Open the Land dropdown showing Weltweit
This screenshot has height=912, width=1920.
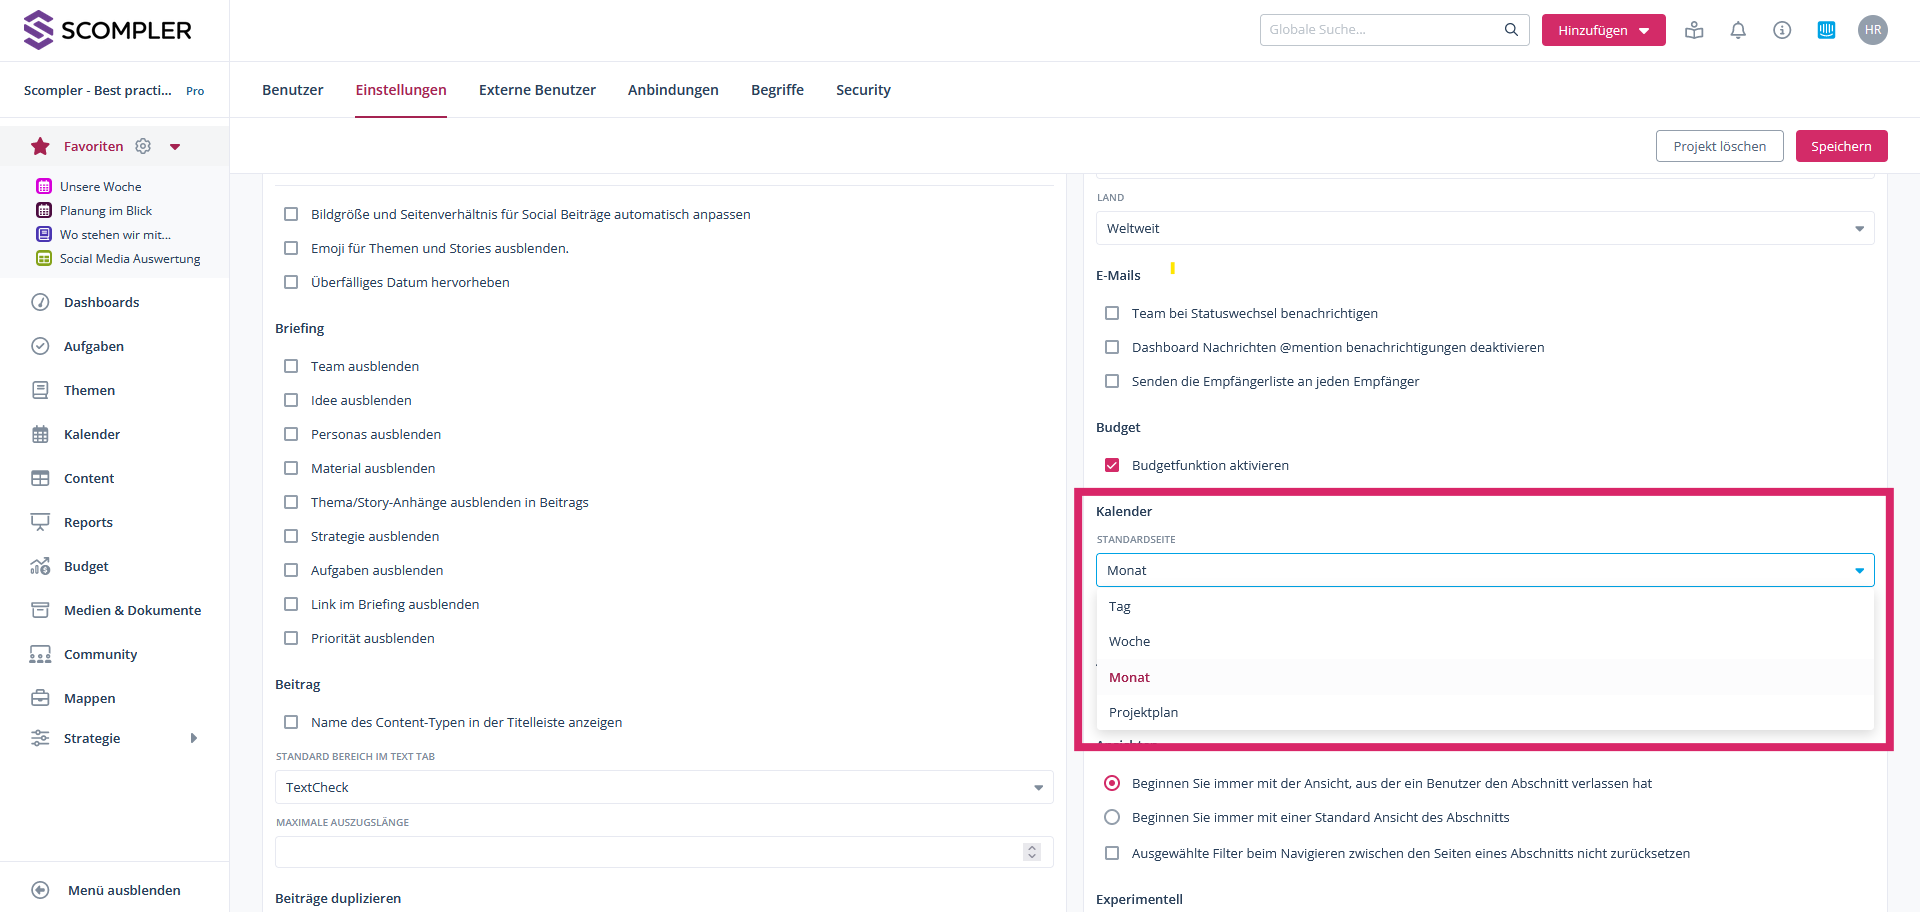pos(1484,228)
